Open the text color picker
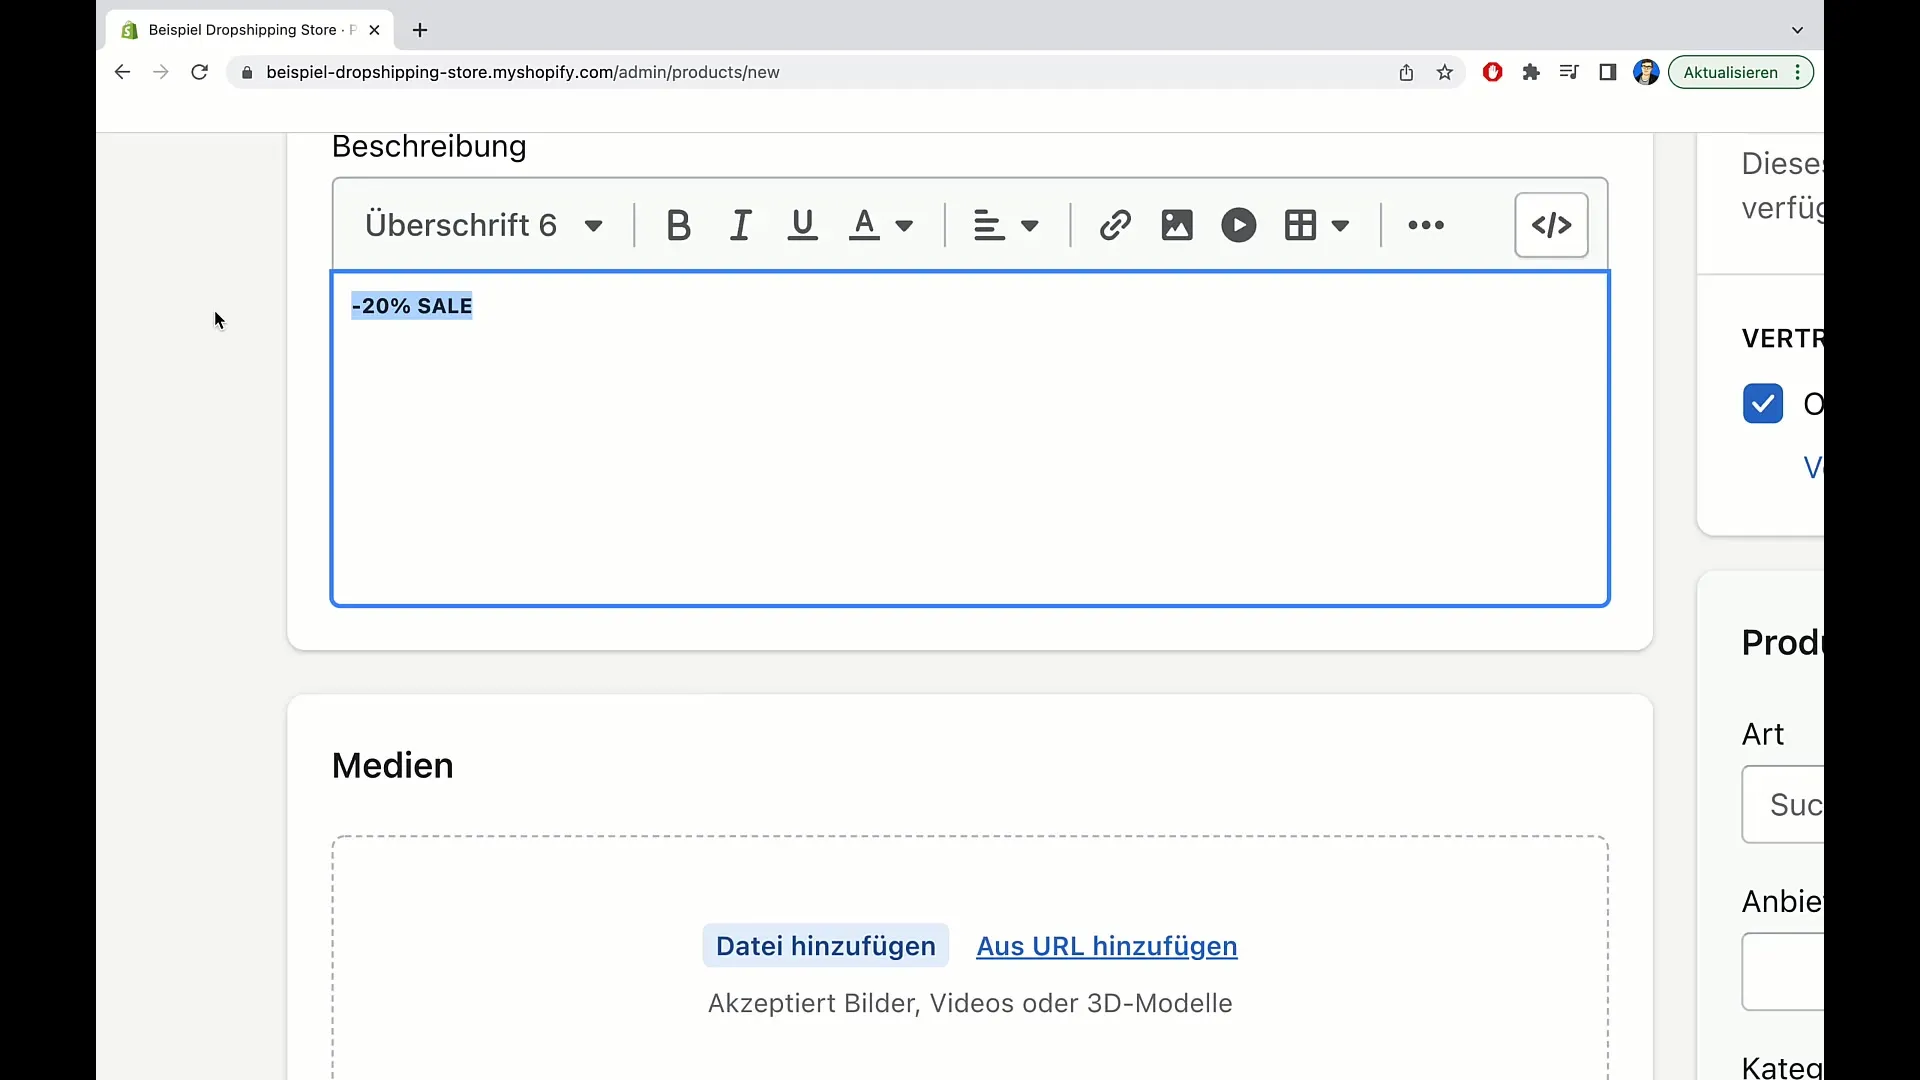 [881, 225]
